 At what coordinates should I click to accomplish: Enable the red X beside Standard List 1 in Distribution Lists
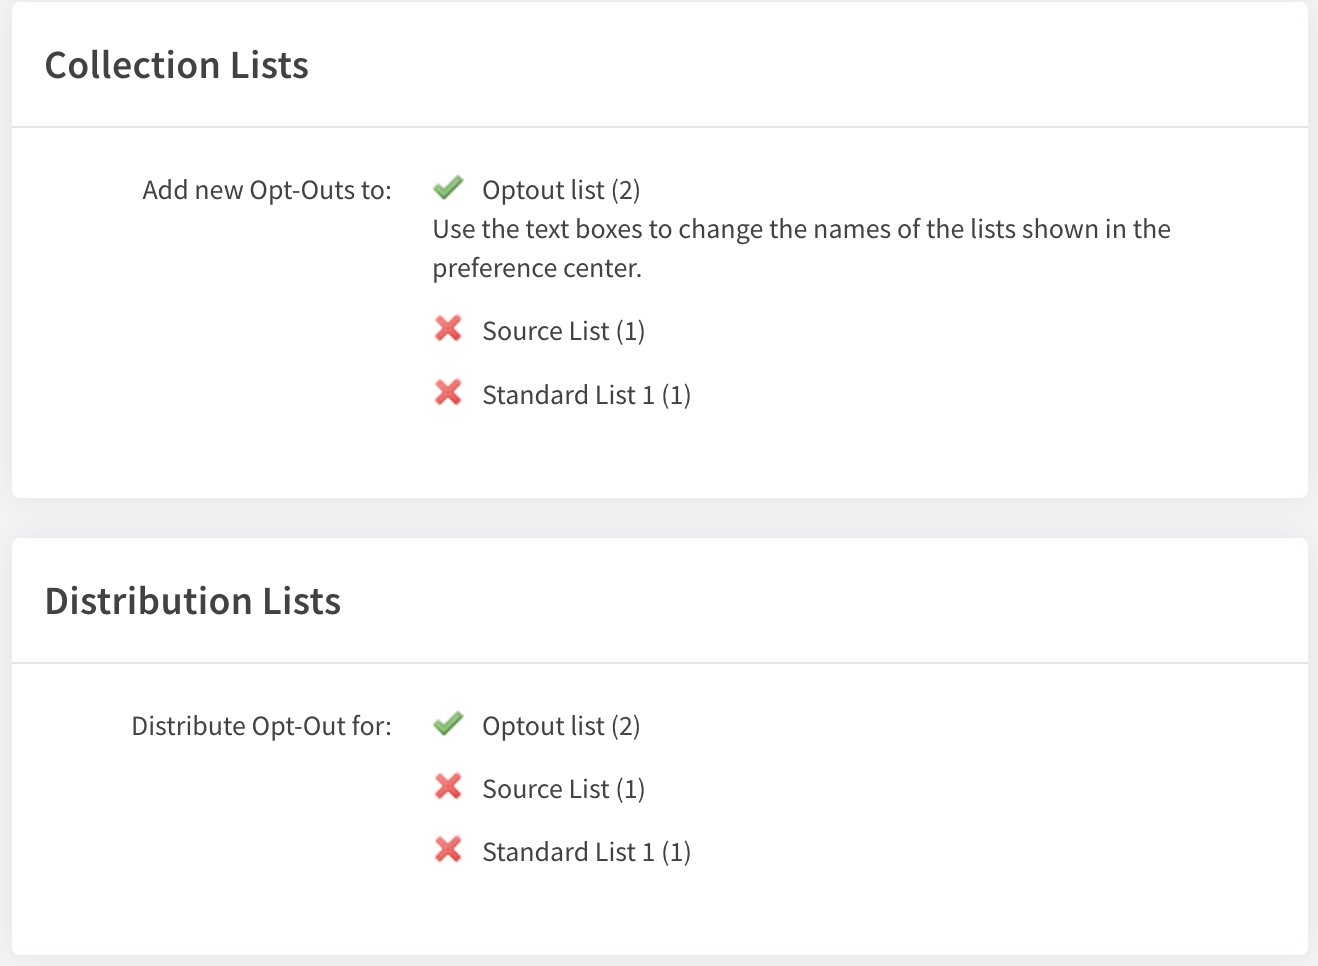tap(448, 849)
